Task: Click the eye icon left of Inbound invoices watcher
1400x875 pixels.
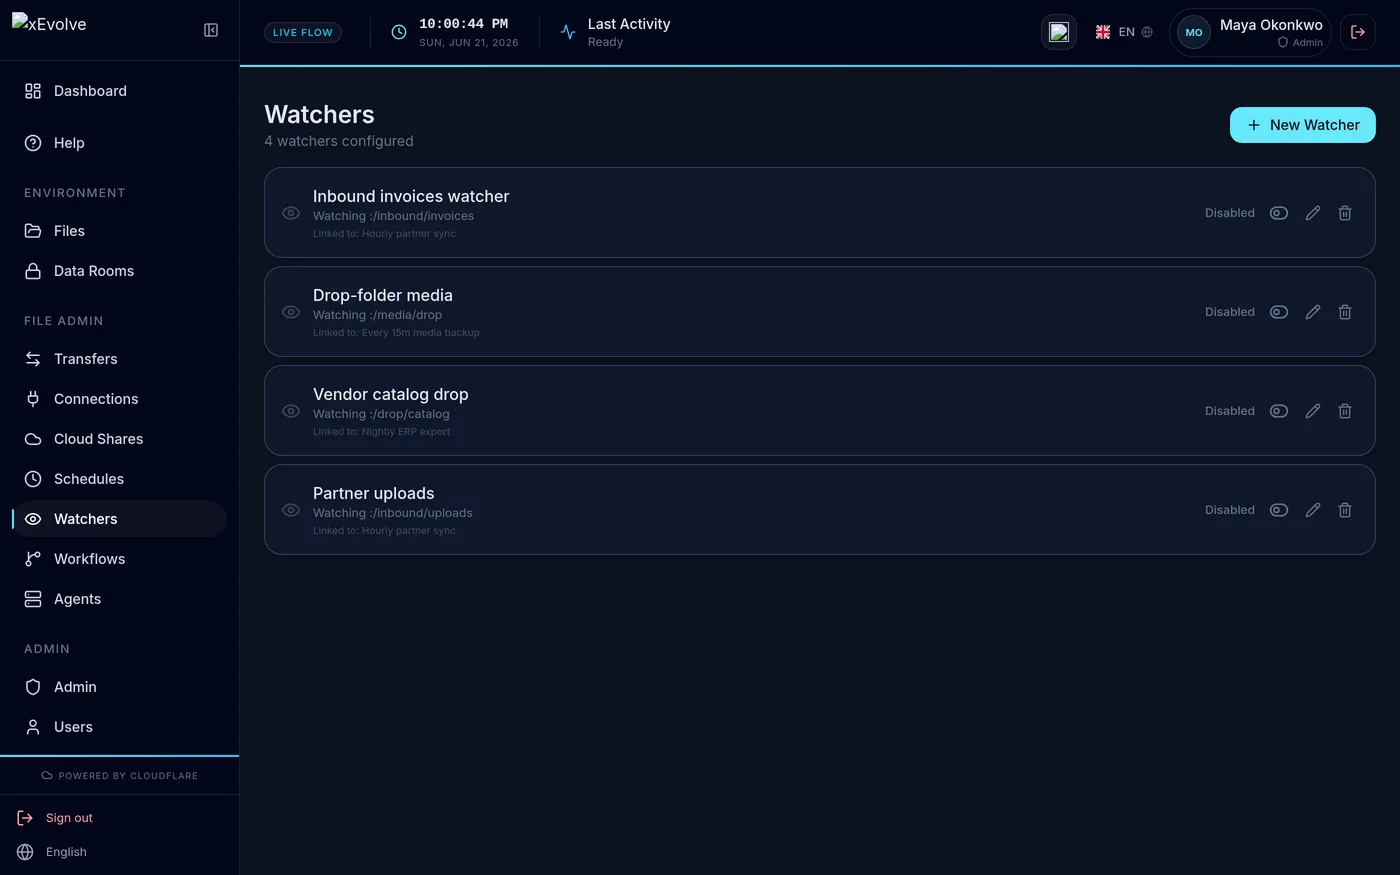Action: [291, 213]
